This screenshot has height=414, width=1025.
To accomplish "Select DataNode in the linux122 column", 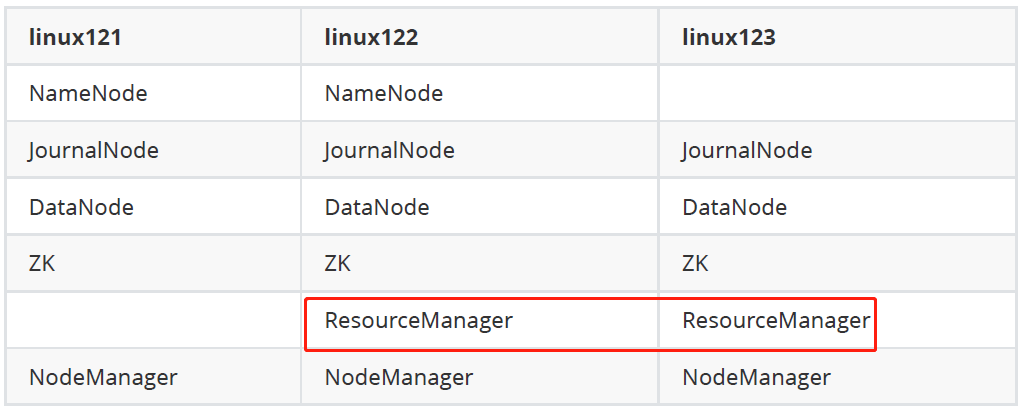I will point(377,208).
